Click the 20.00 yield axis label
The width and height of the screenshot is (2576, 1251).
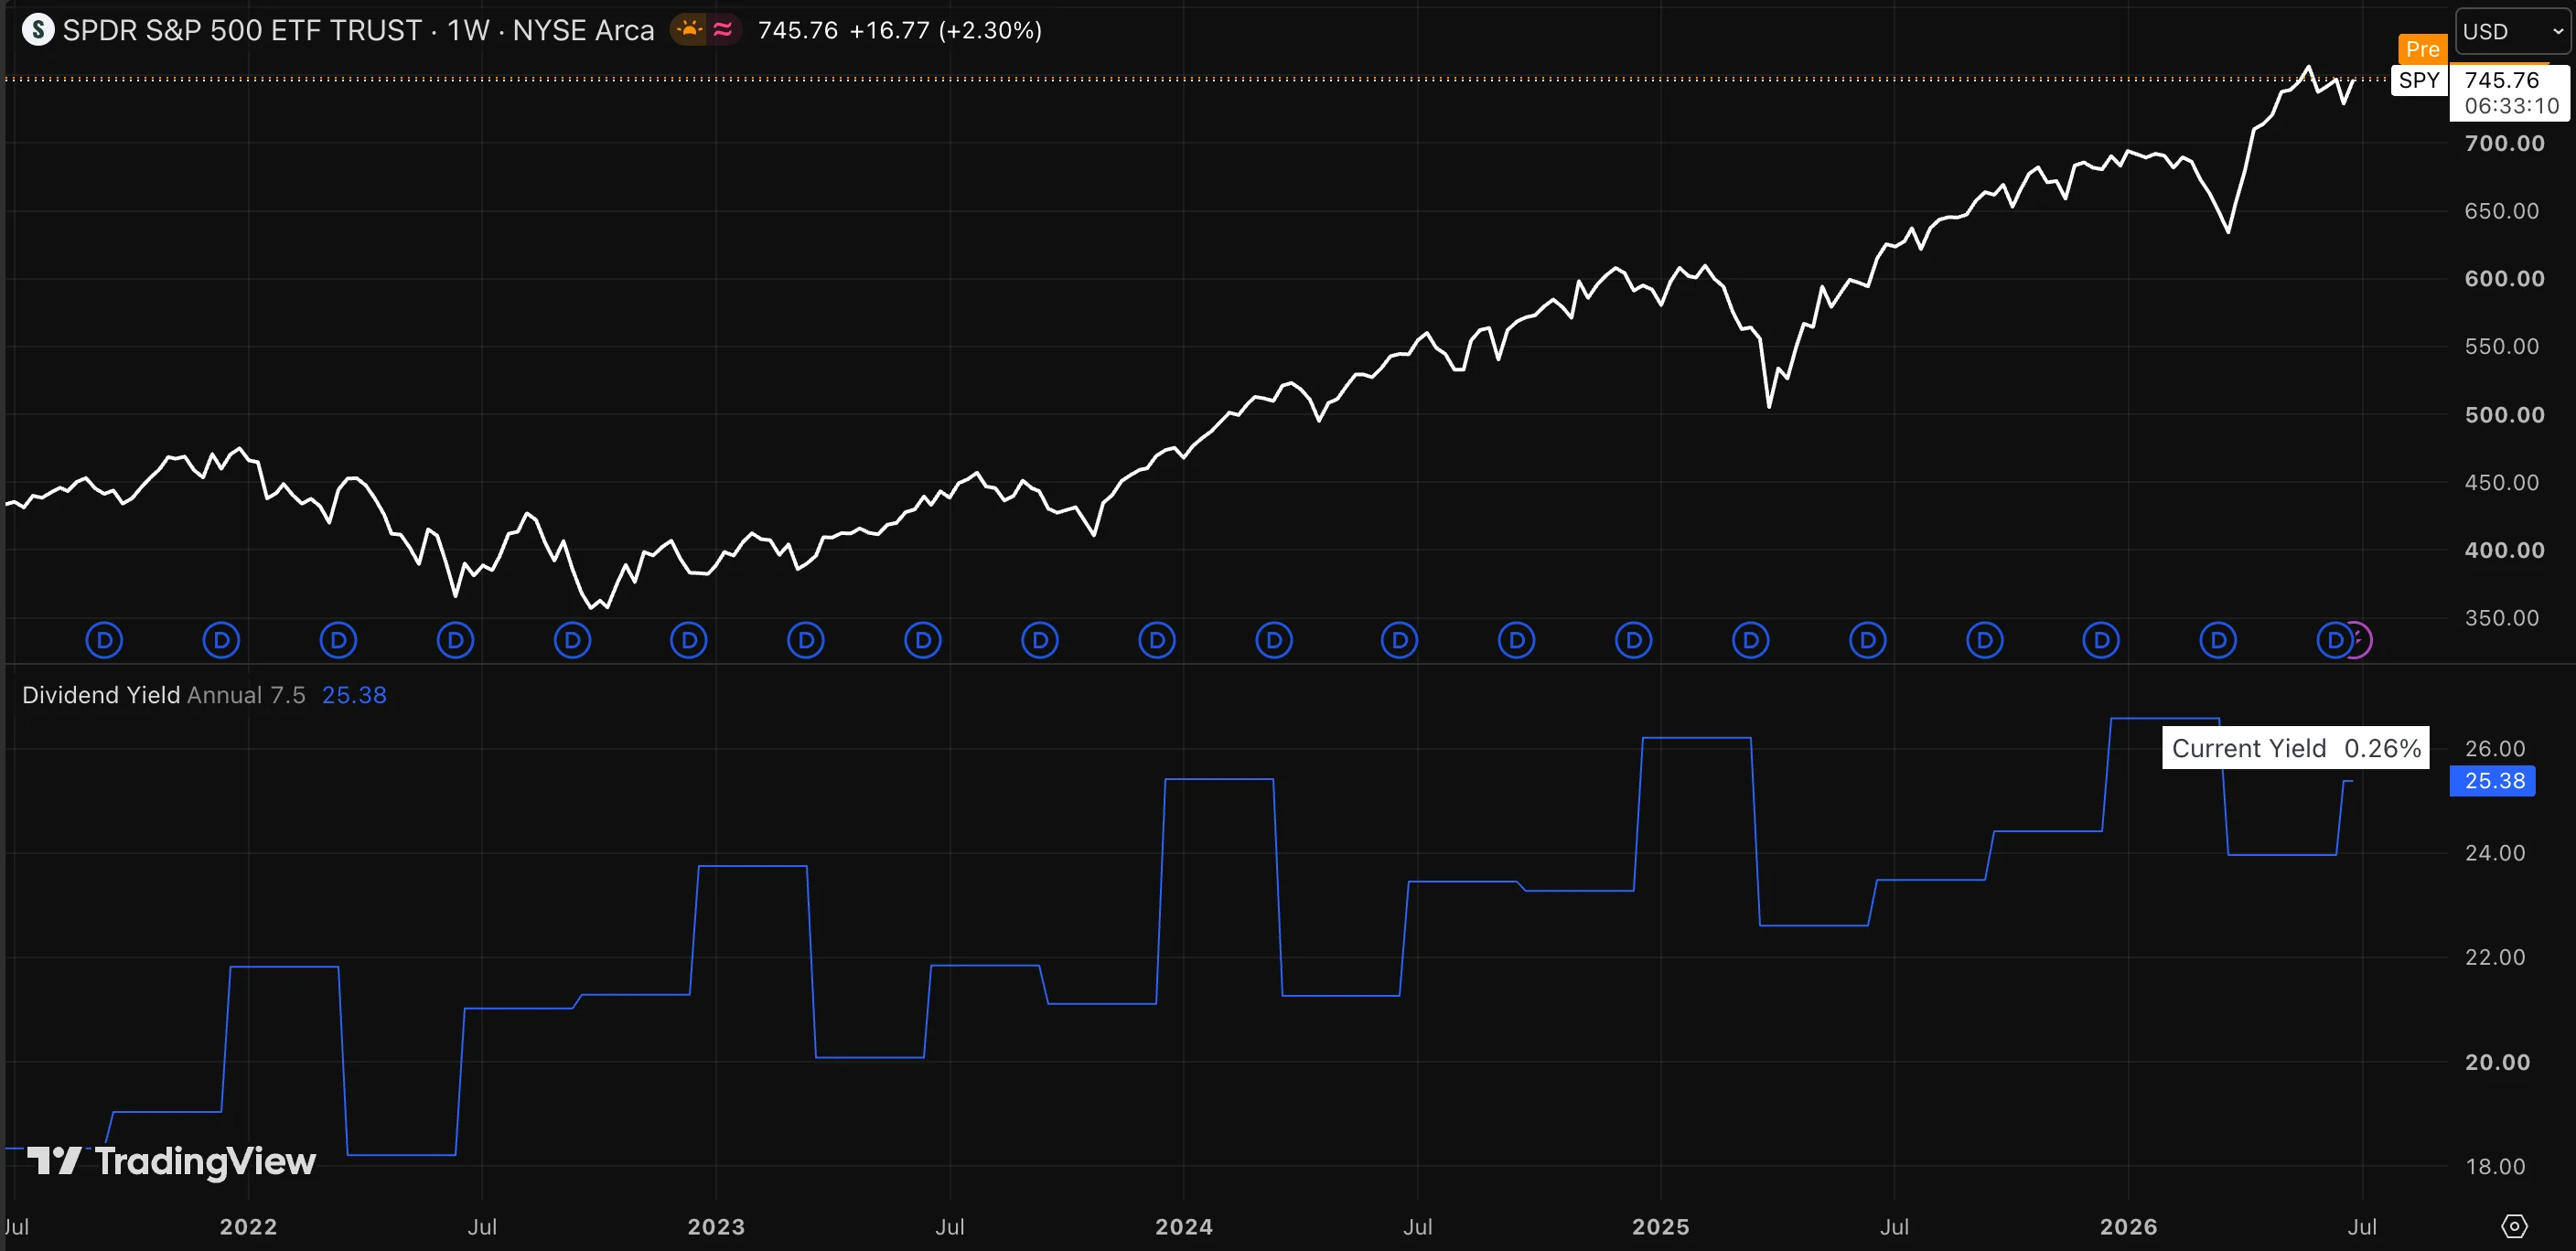coord(2497,1062)
